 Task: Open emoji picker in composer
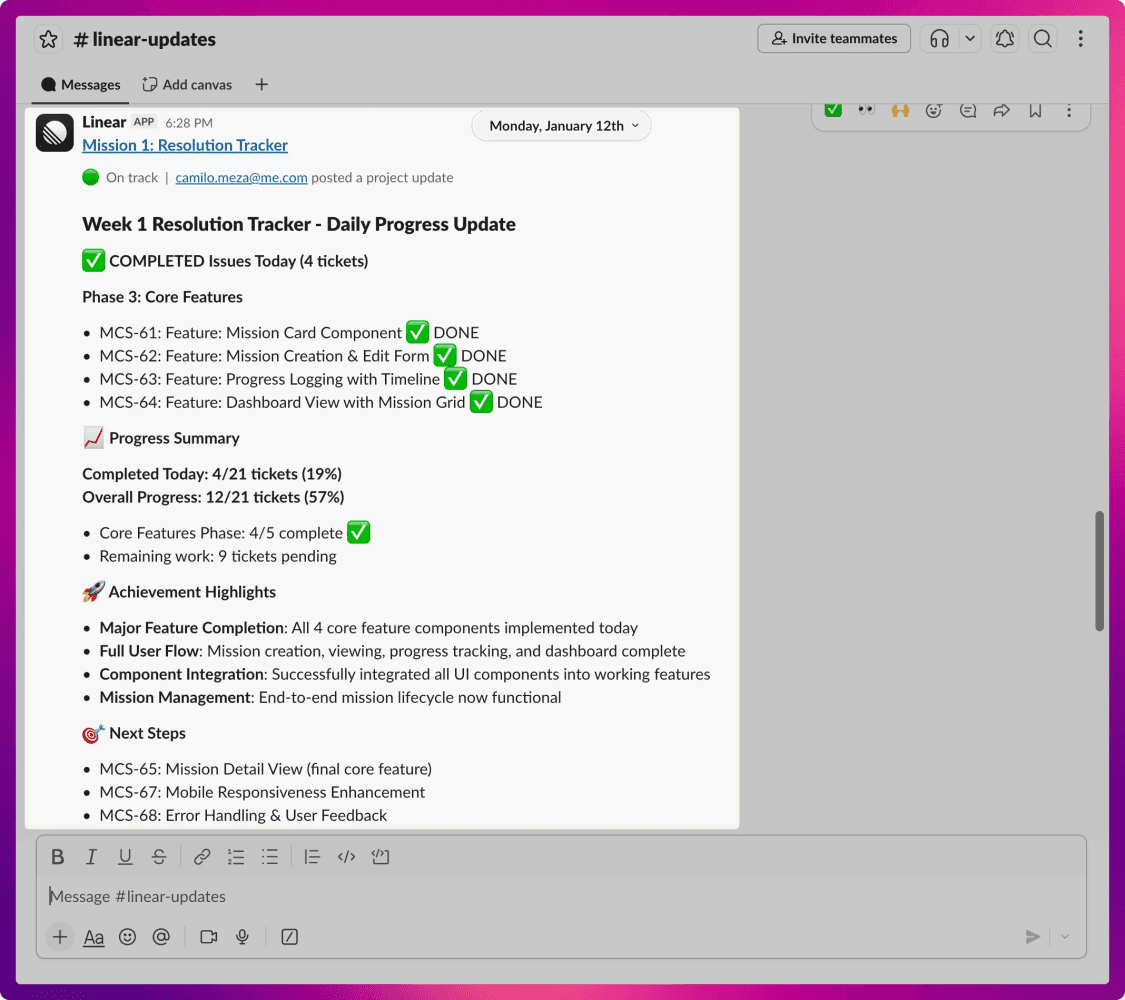tap(128, 937)
